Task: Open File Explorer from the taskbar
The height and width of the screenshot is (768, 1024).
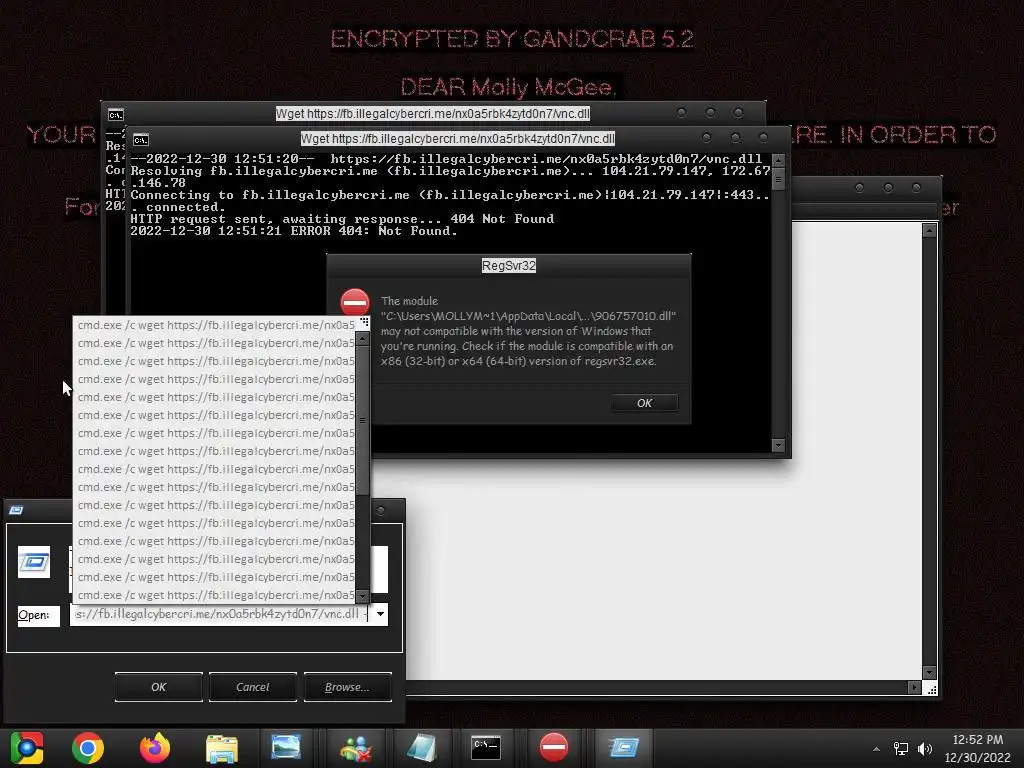Action: 221,748
